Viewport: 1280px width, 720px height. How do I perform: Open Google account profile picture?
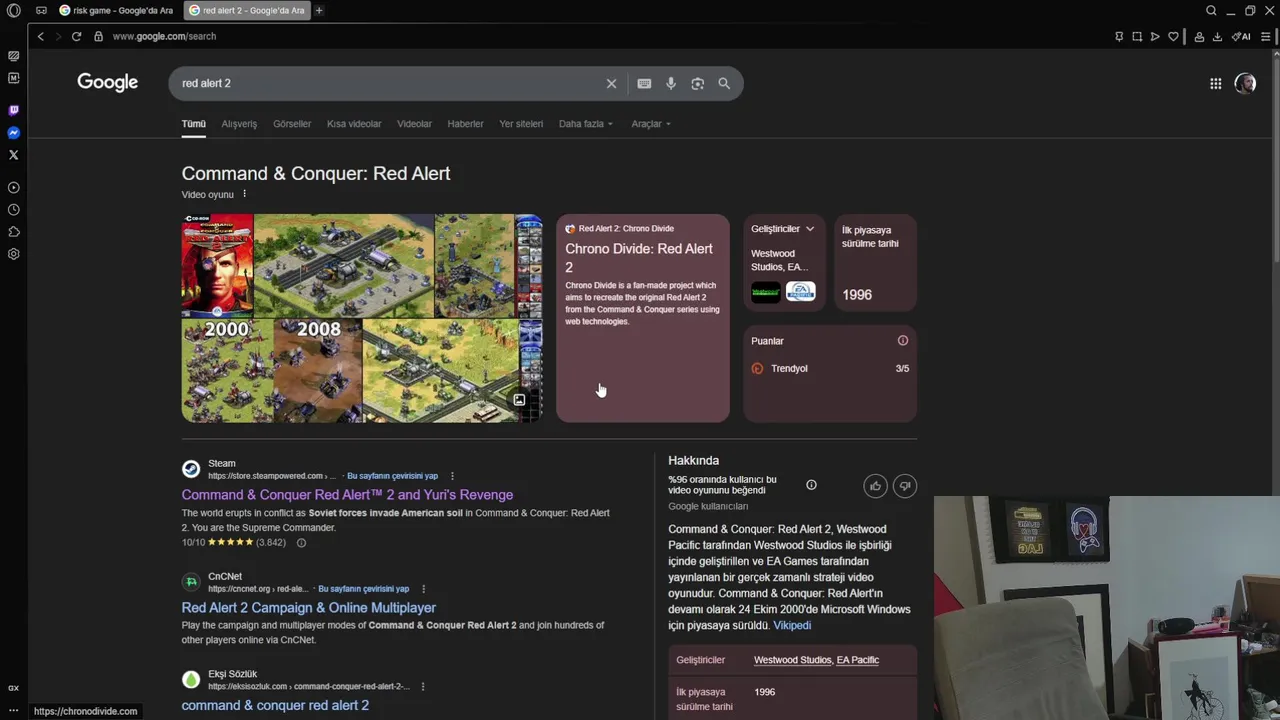point(1245,84)
